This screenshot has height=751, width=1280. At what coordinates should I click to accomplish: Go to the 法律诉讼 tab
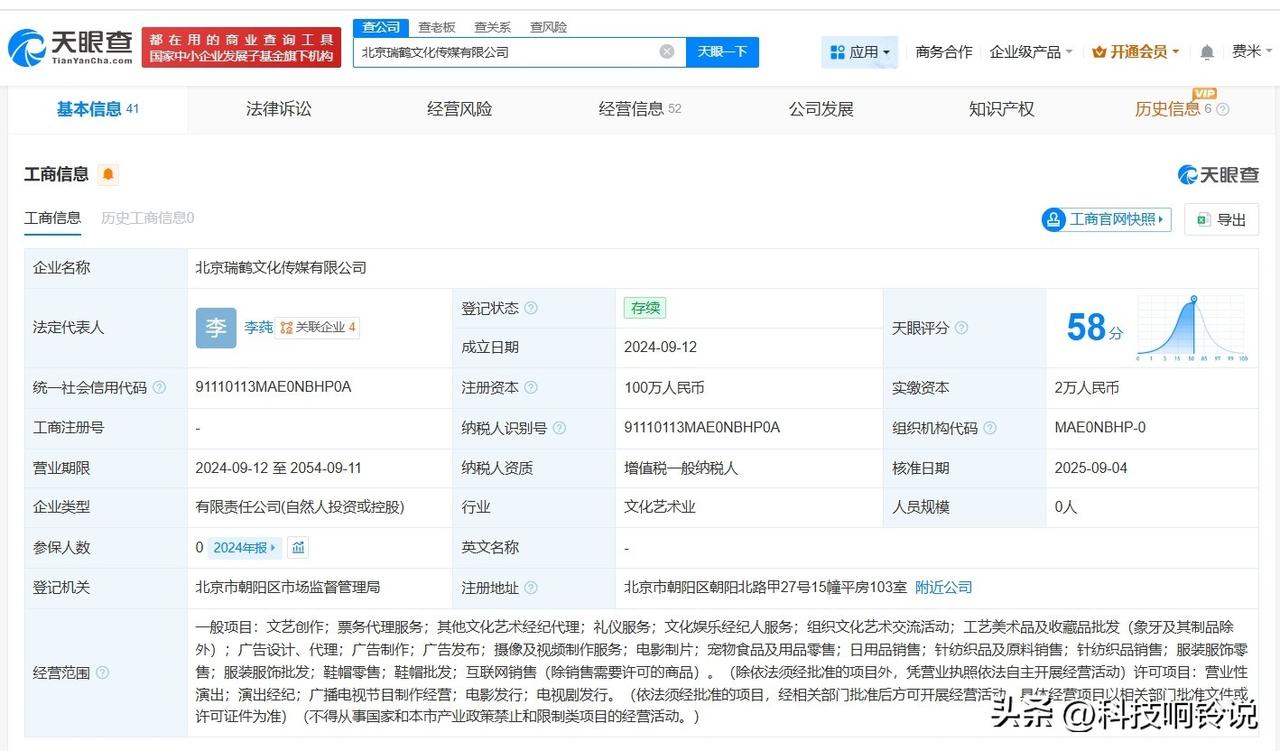pos(279,109)
